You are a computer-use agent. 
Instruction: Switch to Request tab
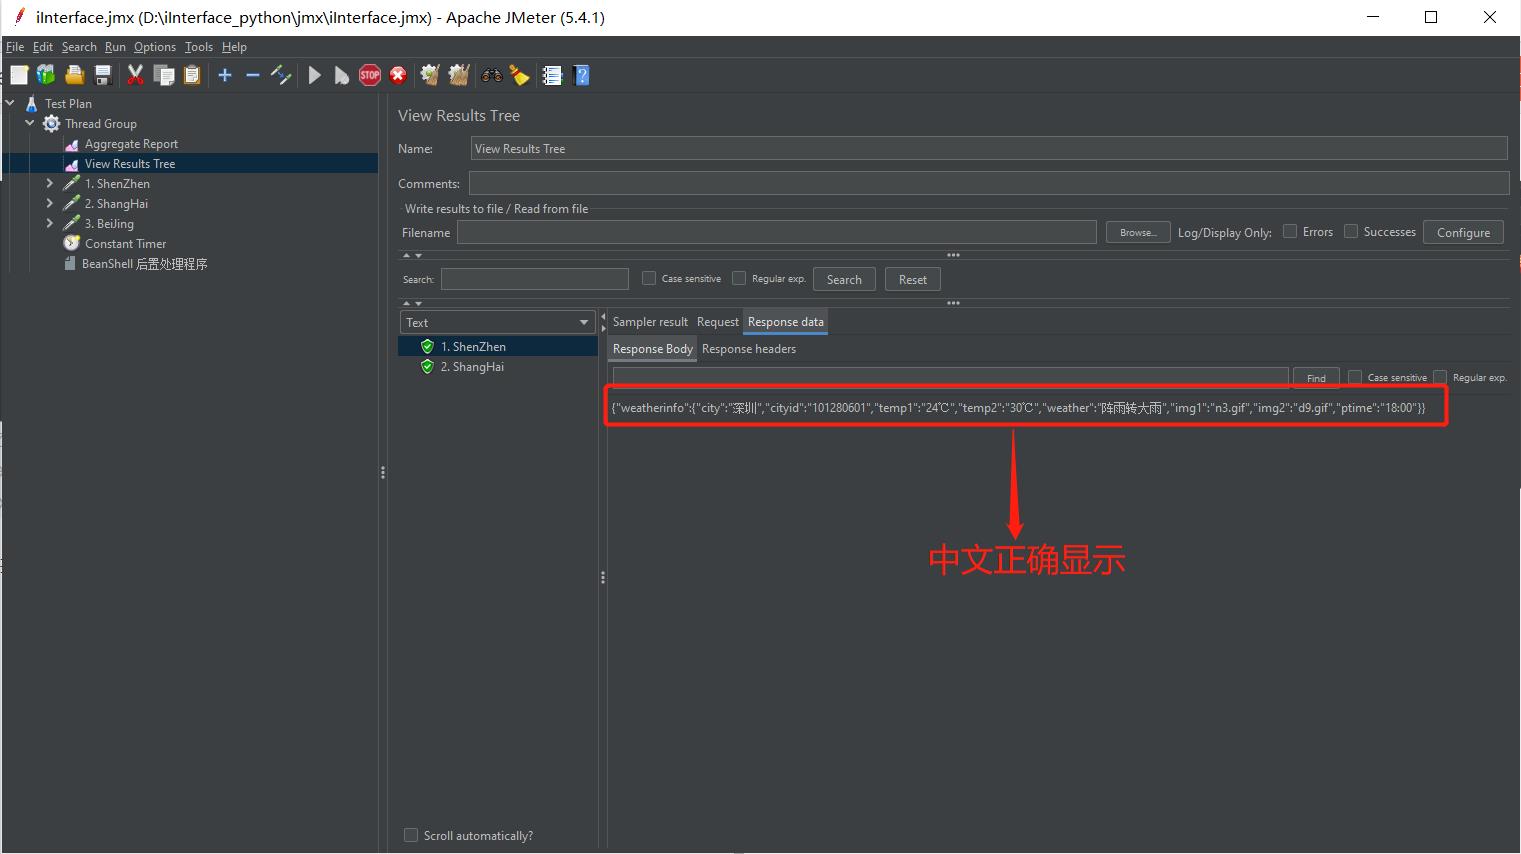click(718, 322)
